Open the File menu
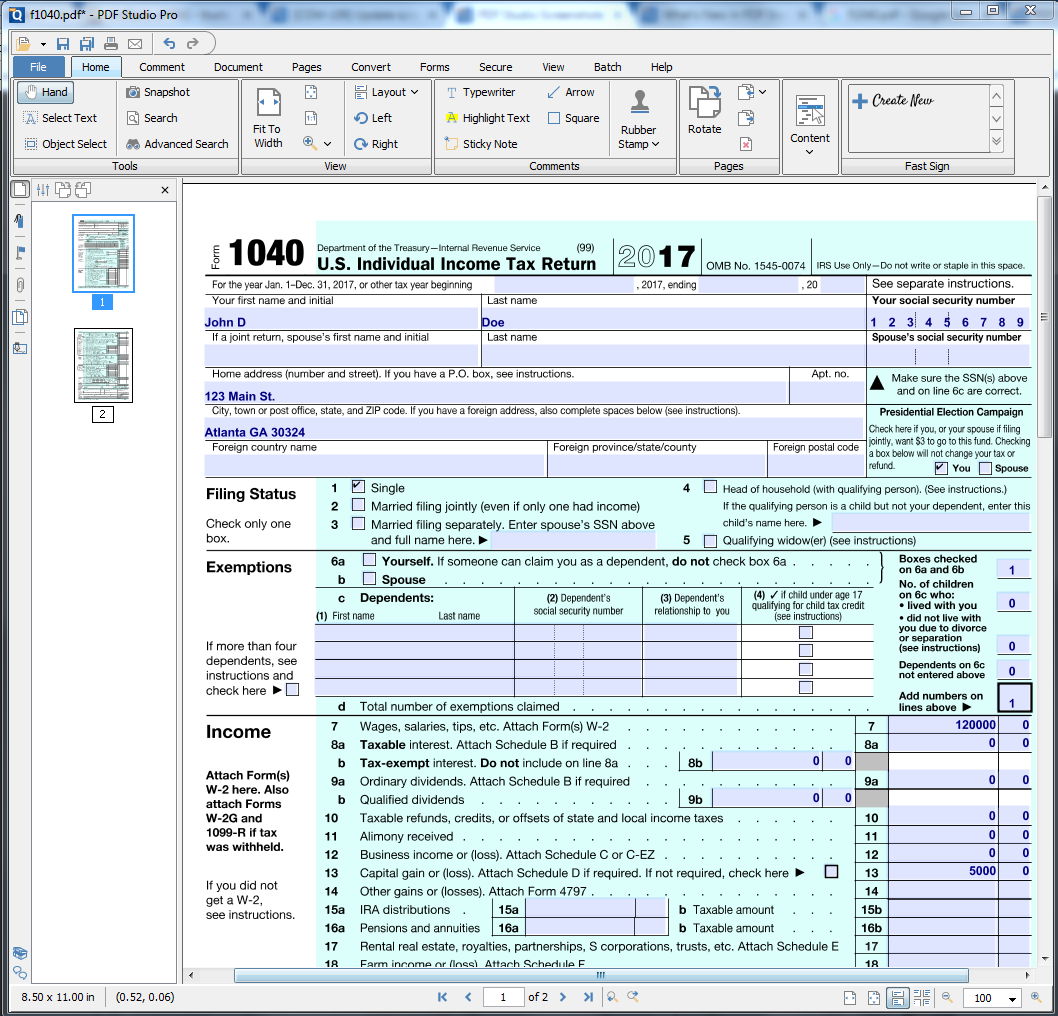The height and width of the screenshot is (1016, 1058). [38, 67]
